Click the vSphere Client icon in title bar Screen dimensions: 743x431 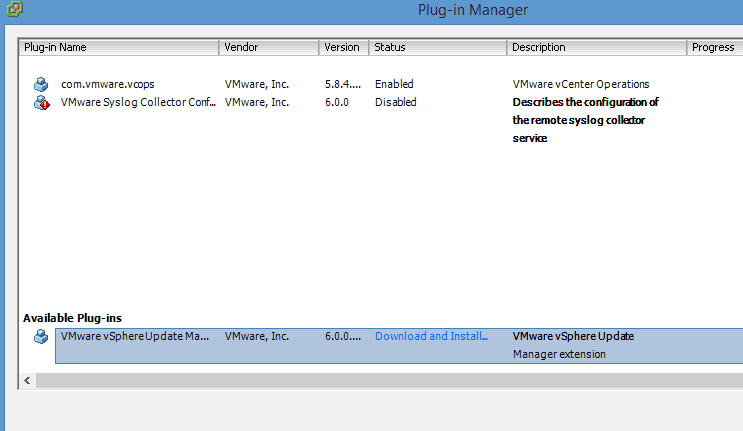[x=15, y=9]
